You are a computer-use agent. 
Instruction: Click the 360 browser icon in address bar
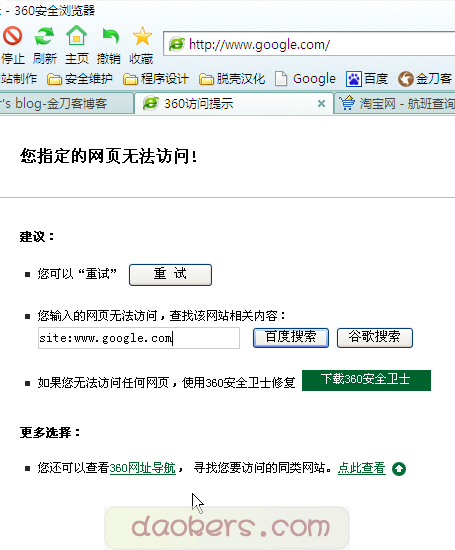176,44
